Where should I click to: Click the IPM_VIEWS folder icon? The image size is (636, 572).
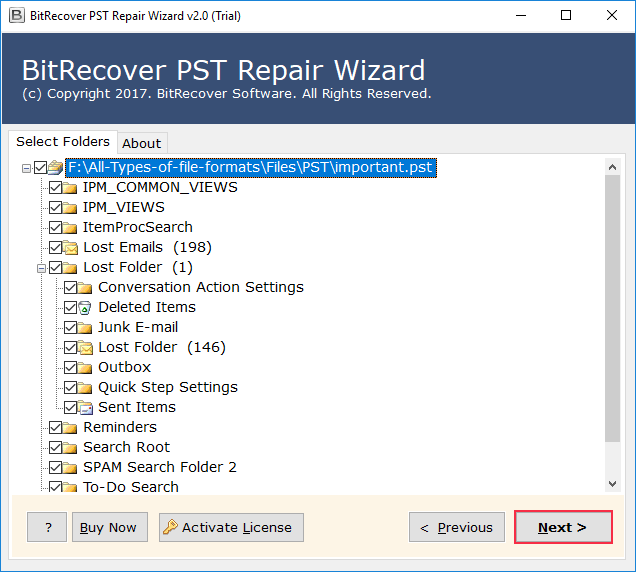pyautogui.click(x=70, y=207)
